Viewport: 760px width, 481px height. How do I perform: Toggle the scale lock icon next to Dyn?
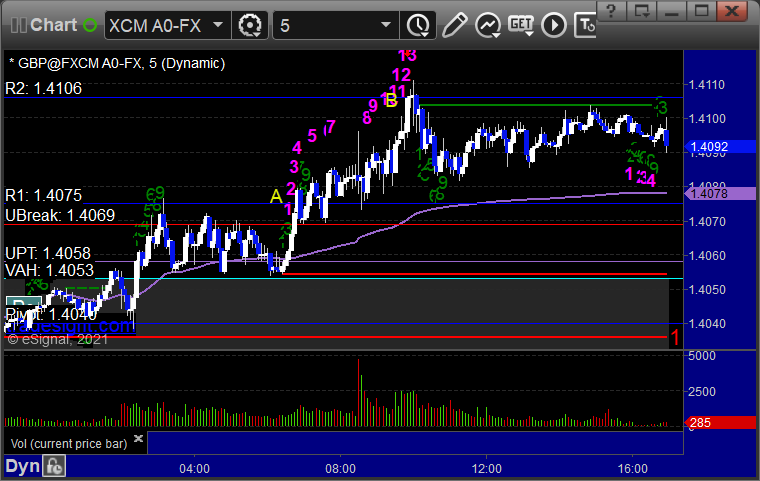click(x=54, y=466)
